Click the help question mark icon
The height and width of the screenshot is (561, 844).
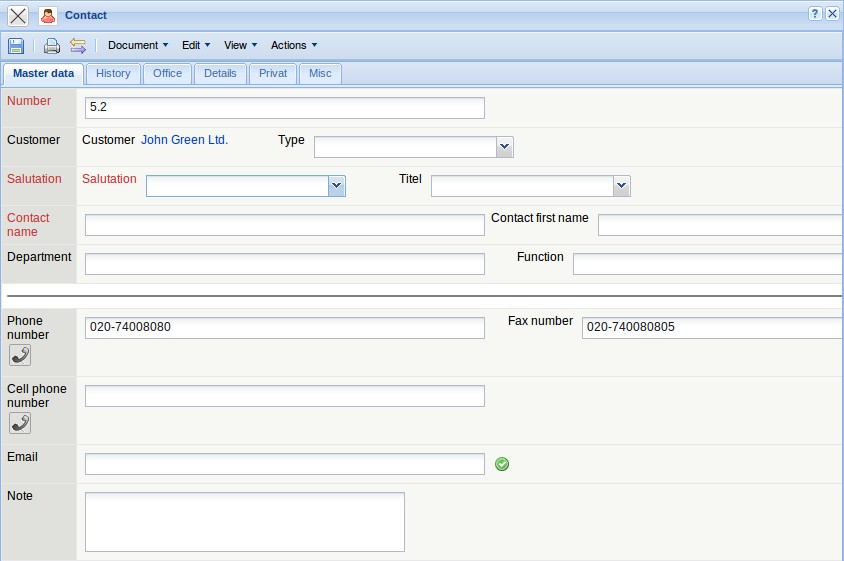(x=815, y=14)
